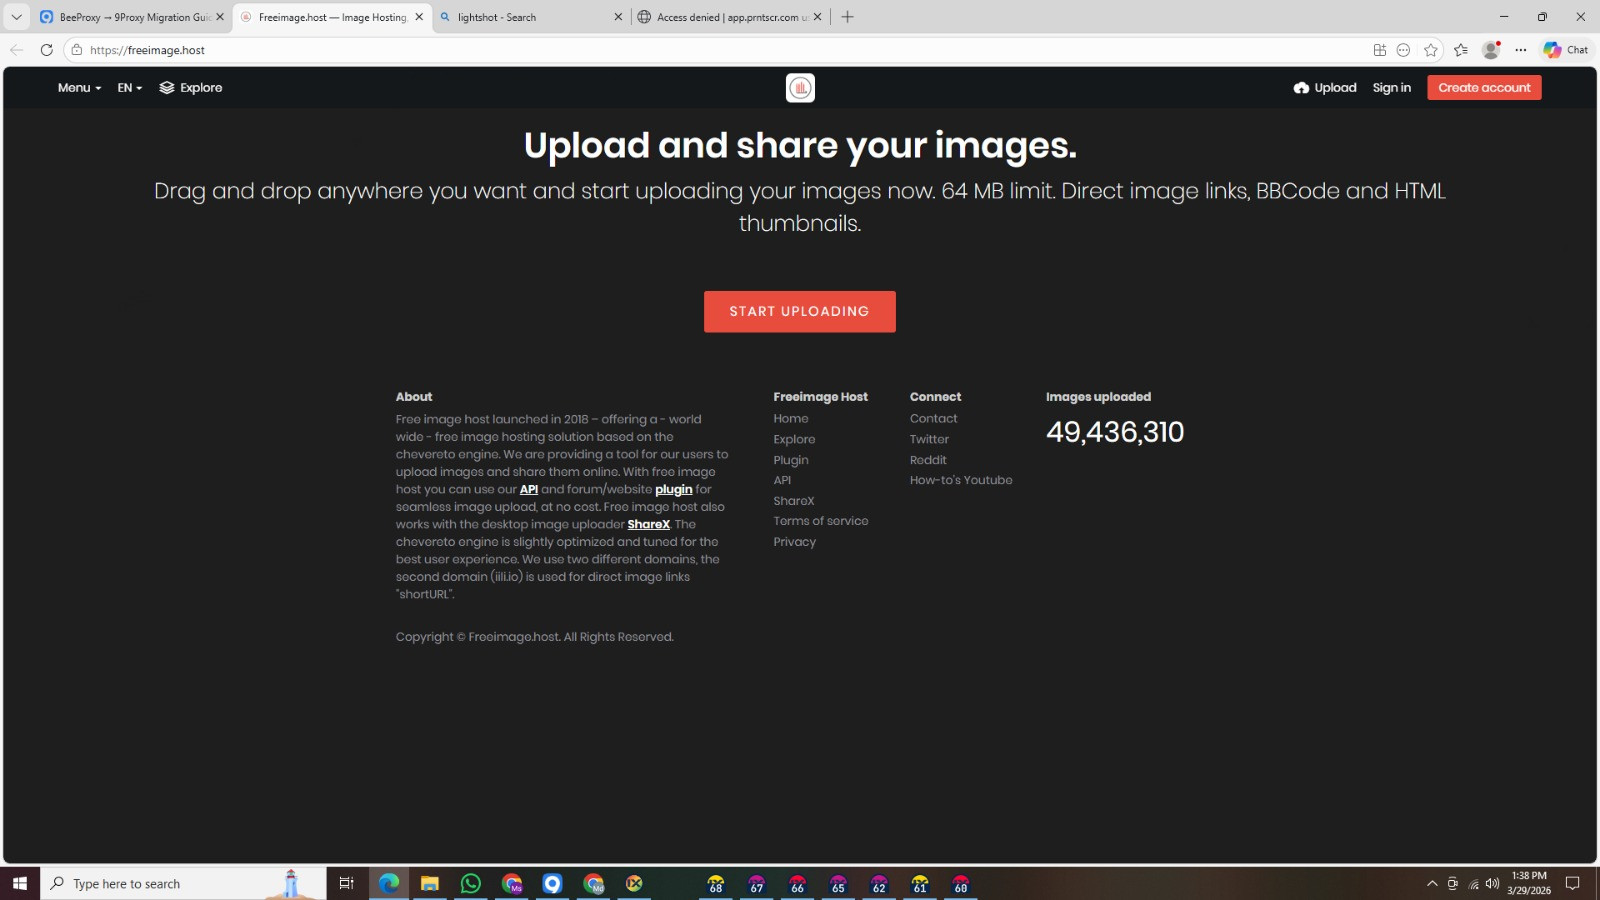The image size is (1600, 900).
Task: Open Windows Start menu
Action: click(x=20, y=884)
